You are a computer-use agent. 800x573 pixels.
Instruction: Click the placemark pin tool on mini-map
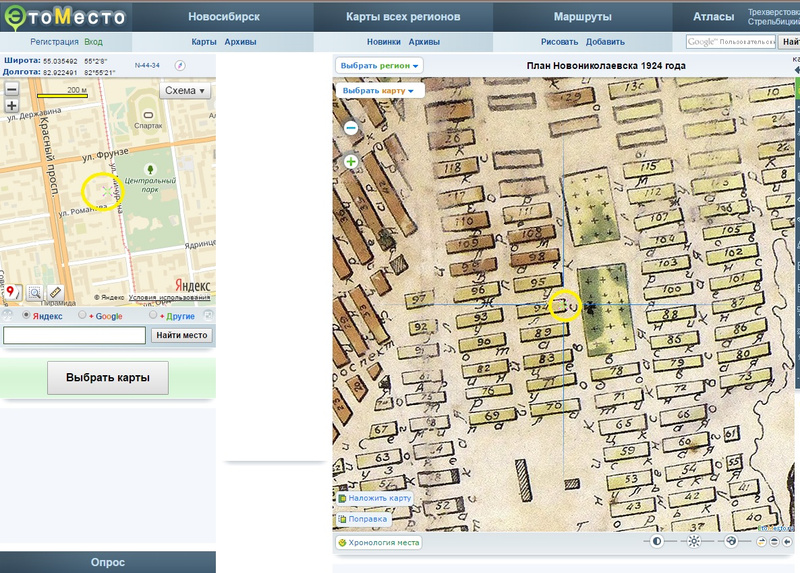coord(13,293)
